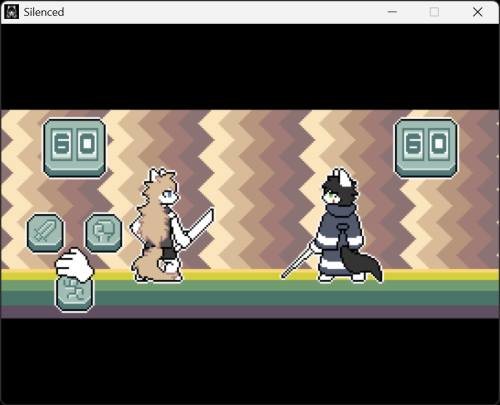The image size is (500, 405).
Task: Tap the right 60 health counter
Action: (x=426, y=148)
